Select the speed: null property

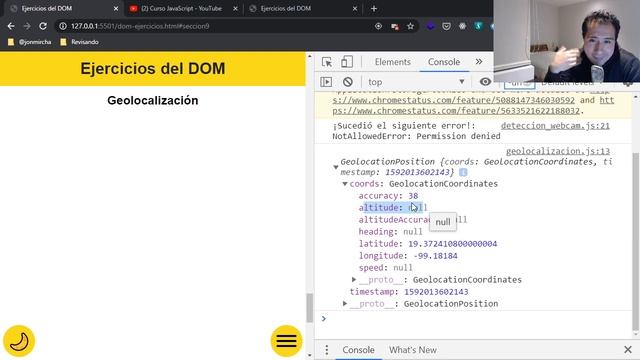(x=386, y=268)
